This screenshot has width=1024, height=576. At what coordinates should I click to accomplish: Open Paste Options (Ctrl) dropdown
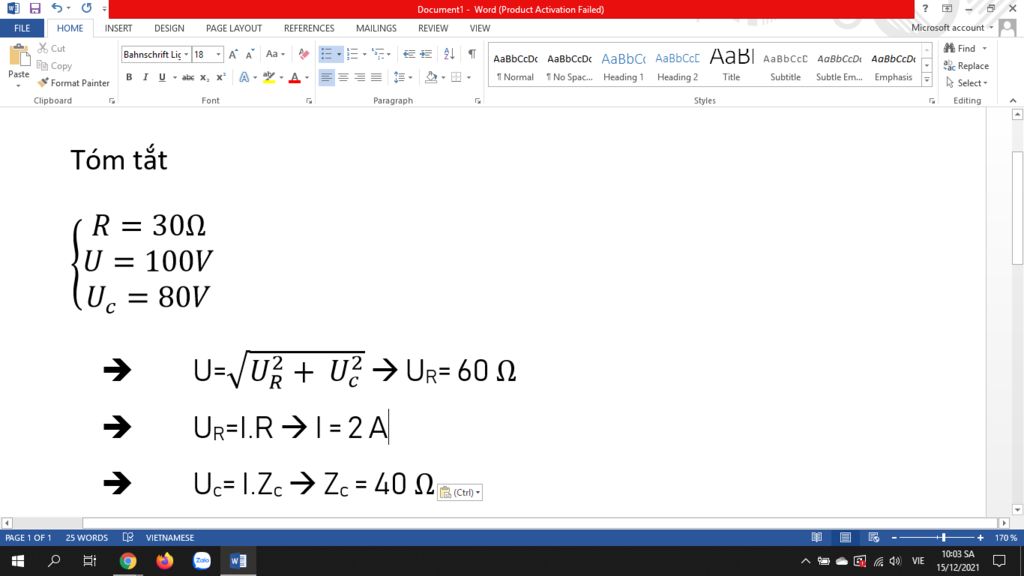tap(460, 492)
